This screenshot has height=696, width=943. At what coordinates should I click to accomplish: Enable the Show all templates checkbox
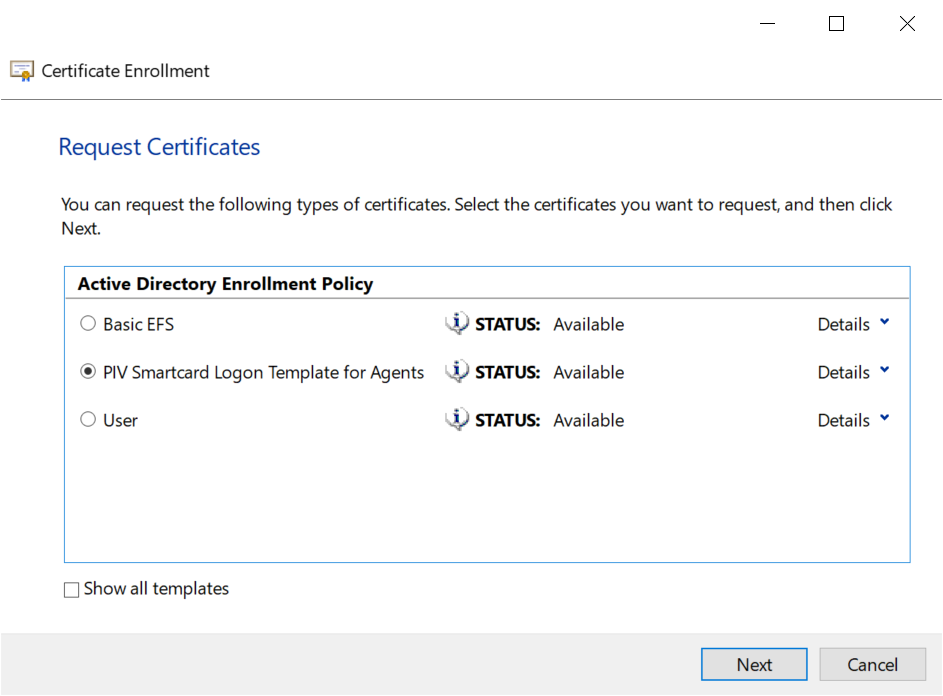coord(72,590)
